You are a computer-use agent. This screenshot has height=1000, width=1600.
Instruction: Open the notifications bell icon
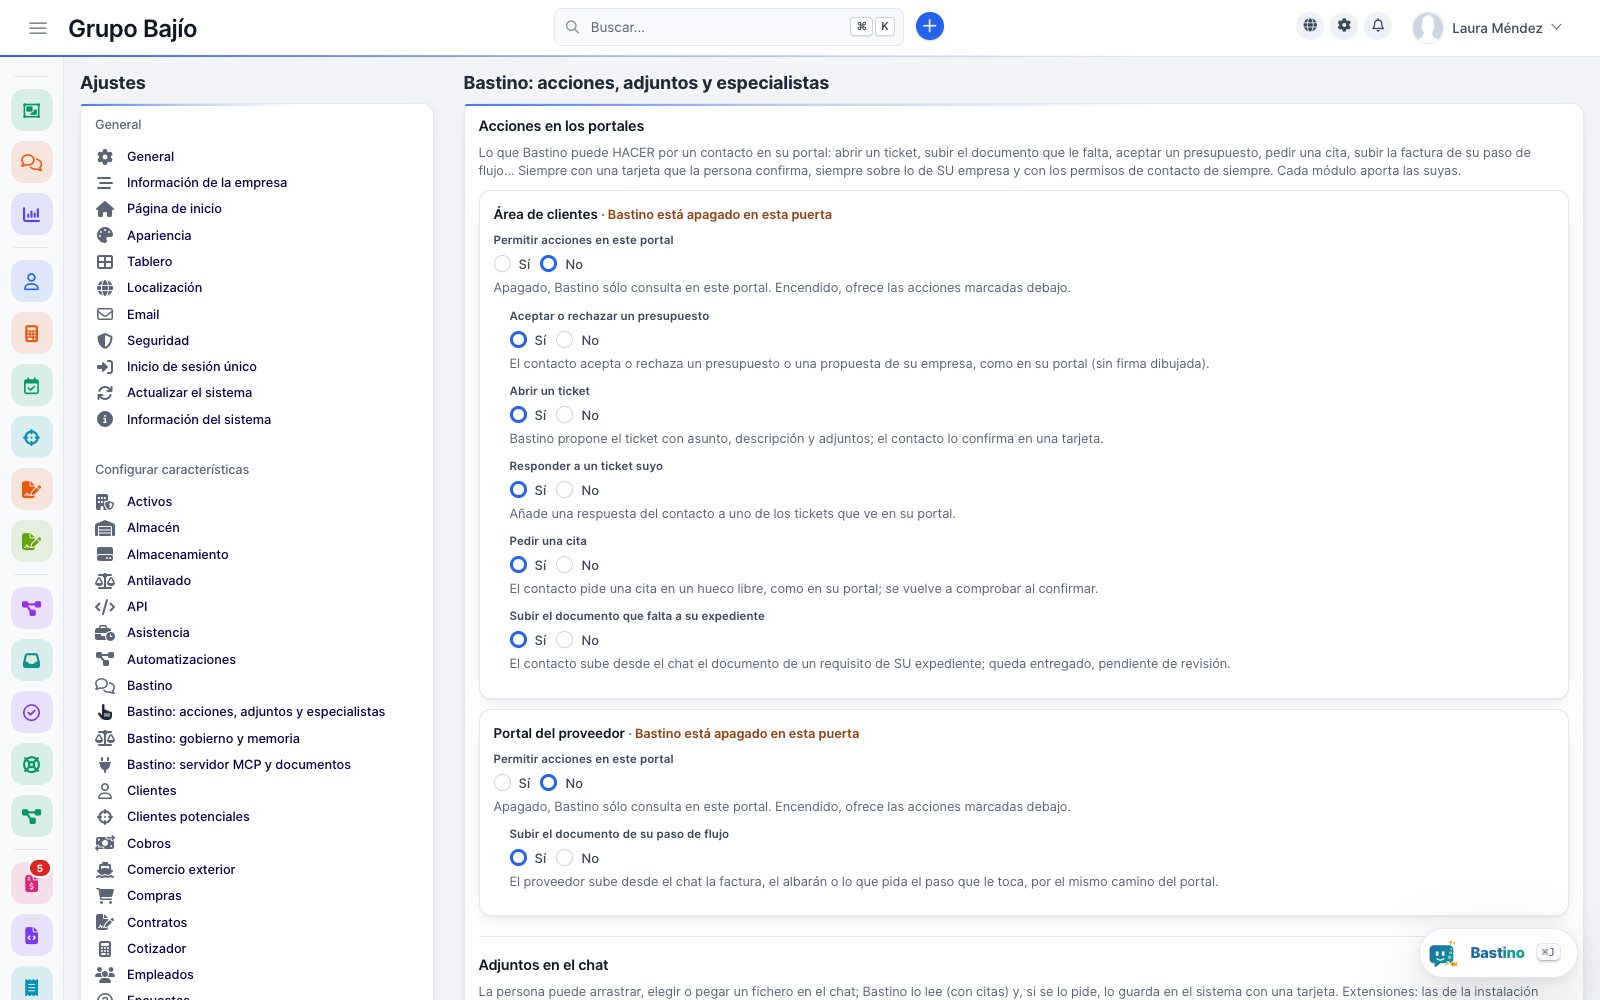pos(1378,26)
